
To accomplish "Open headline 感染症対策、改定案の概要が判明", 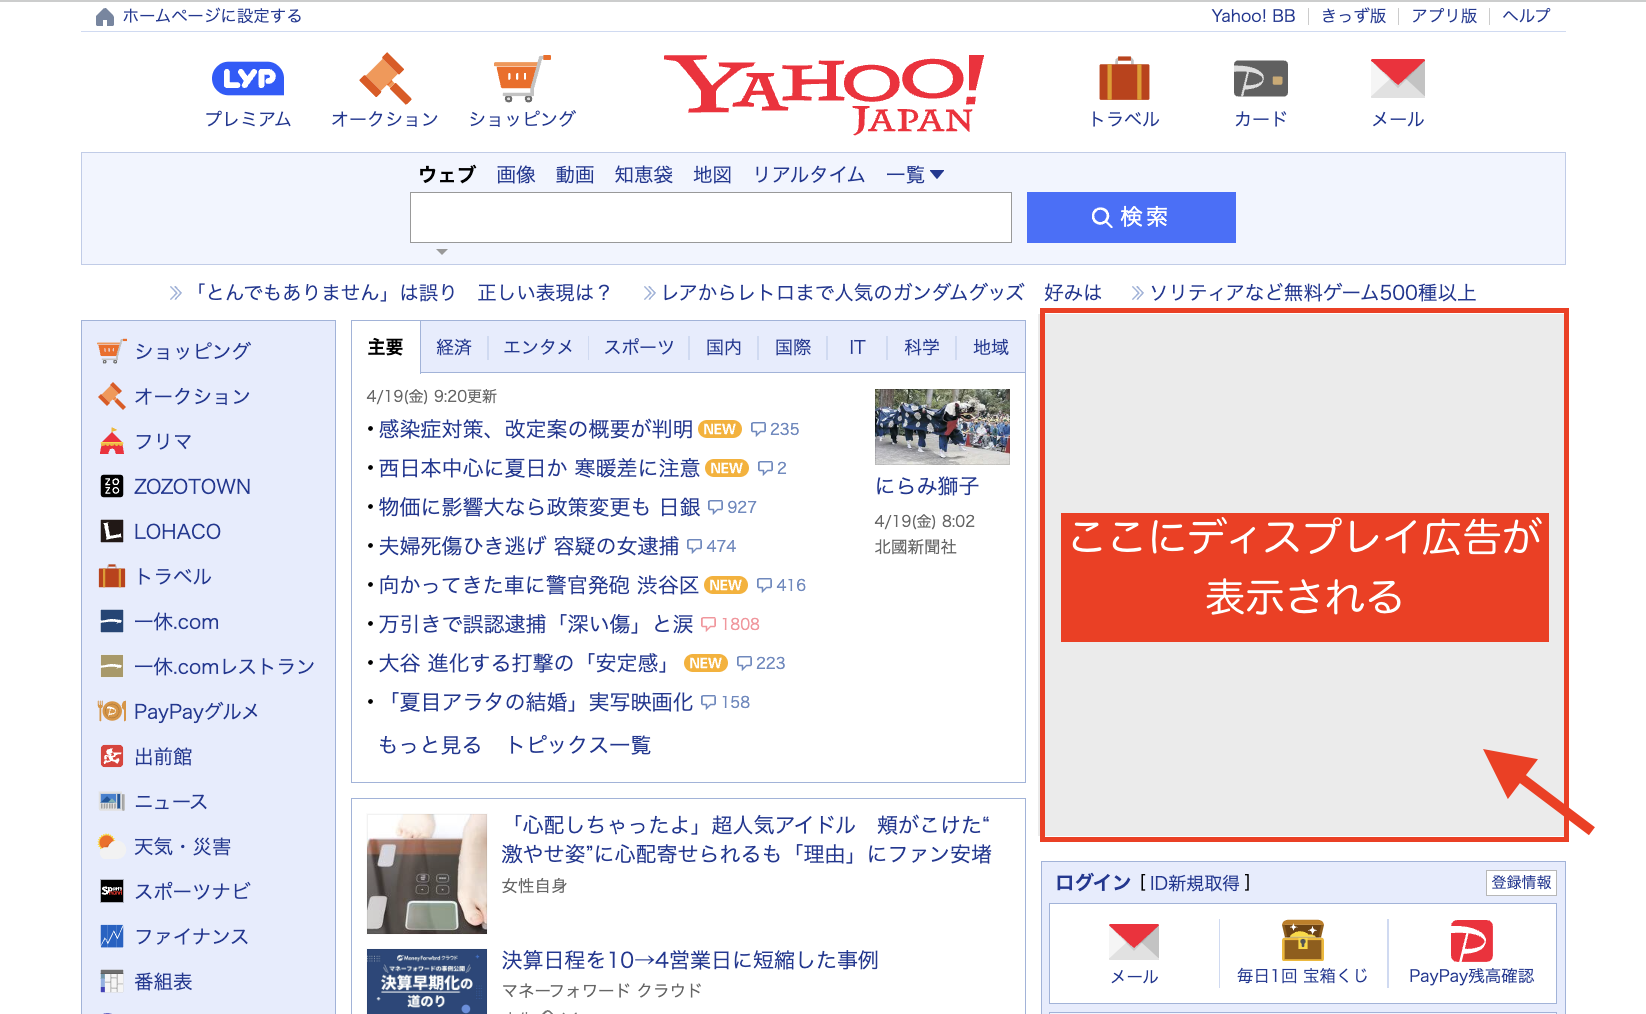I will pyautogui.click(x=536, y=429).
